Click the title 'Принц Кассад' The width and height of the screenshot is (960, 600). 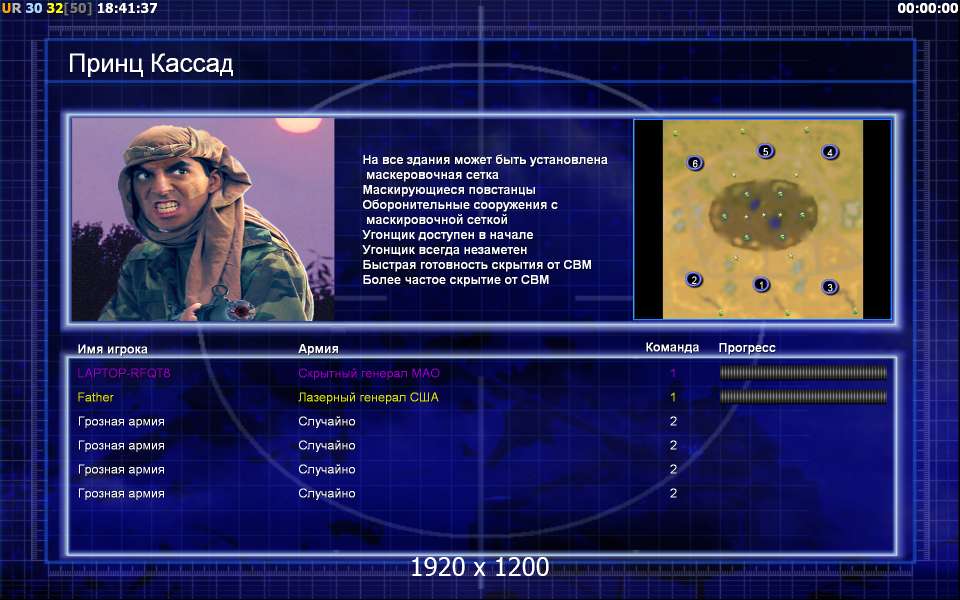(151, 64)
